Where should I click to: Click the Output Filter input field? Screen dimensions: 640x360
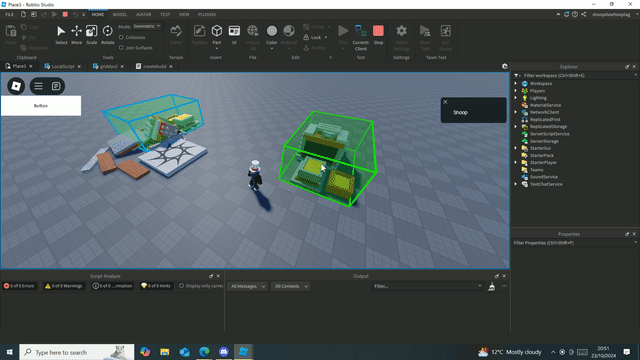coord(427,287)
